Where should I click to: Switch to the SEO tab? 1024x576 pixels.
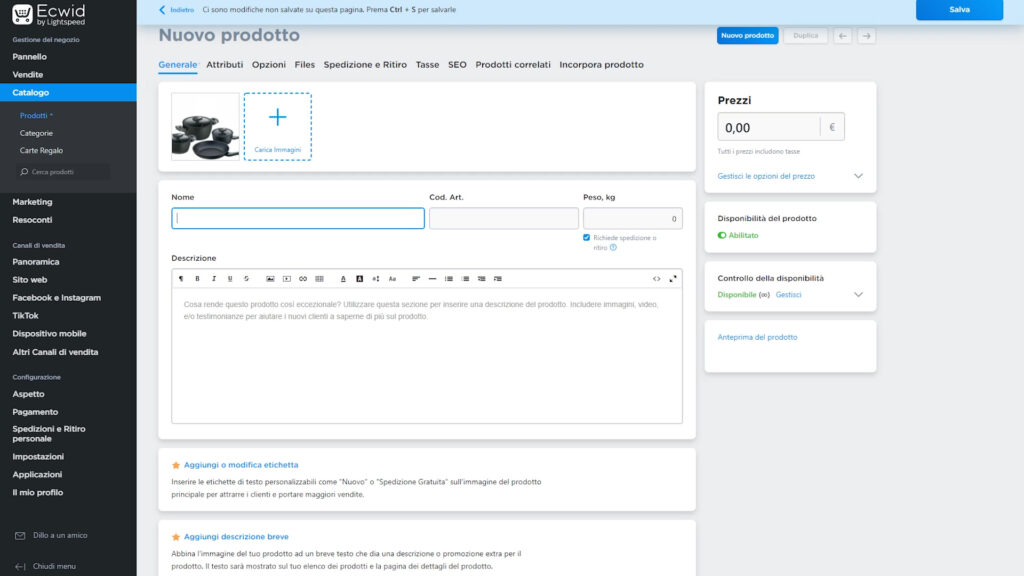pyautogui.click(x=457, y=65)
